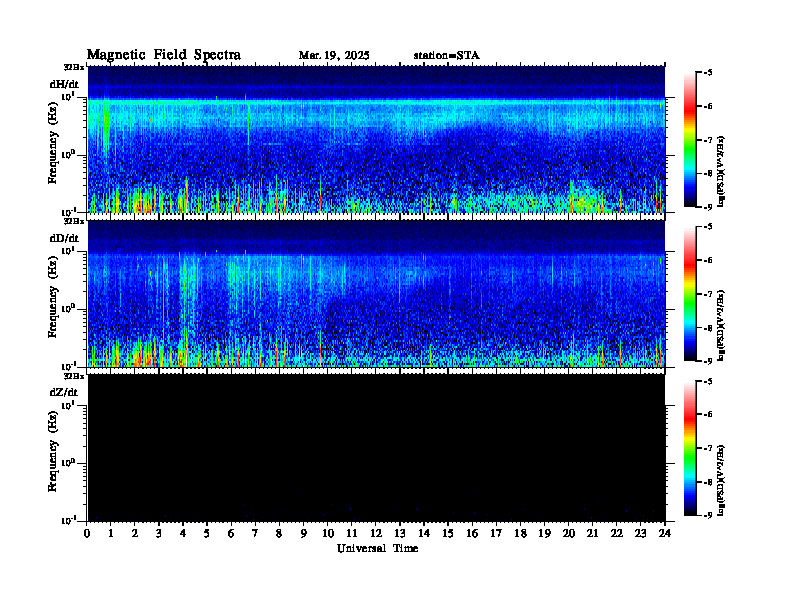
Task: Click the -8 label on dD/dt color bar
Action: [708, 328]
